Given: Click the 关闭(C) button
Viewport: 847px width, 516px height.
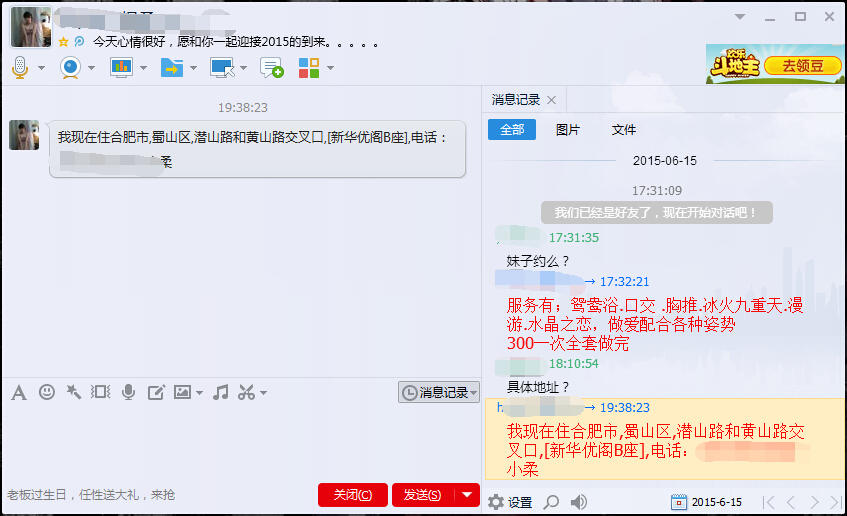Looking at the screenshot, I should [352, 495].
